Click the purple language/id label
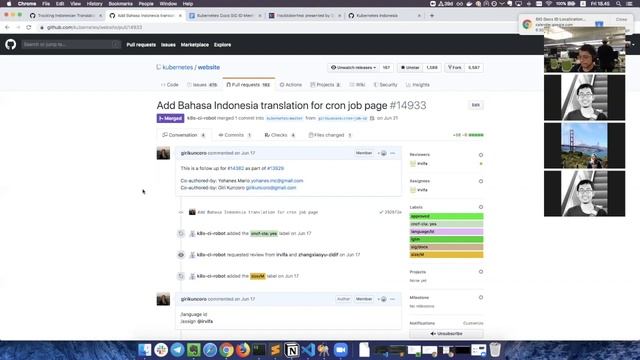640x360 pixels. (447, 231)
